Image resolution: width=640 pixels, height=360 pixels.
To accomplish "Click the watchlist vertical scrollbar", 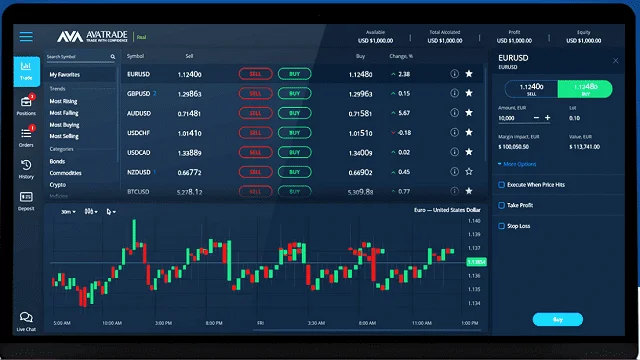I will click(485, 114).
